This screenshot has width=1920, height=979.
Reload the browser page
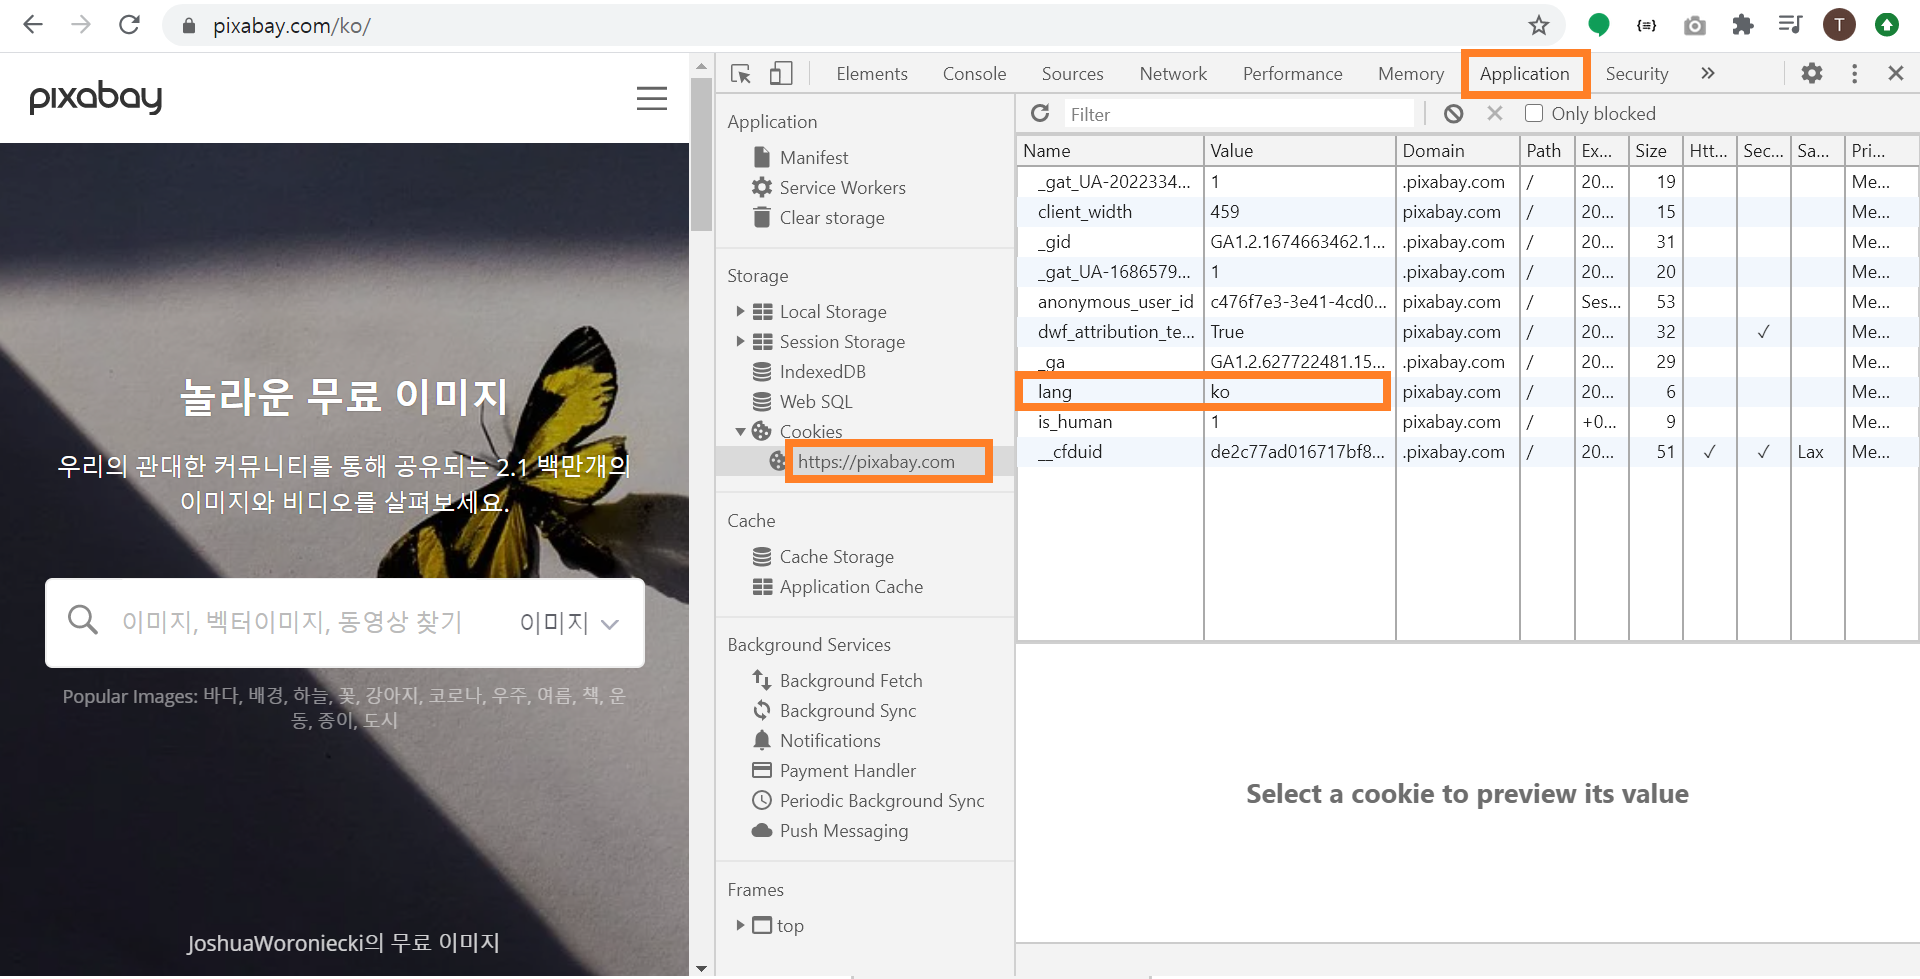coord(129,25)
